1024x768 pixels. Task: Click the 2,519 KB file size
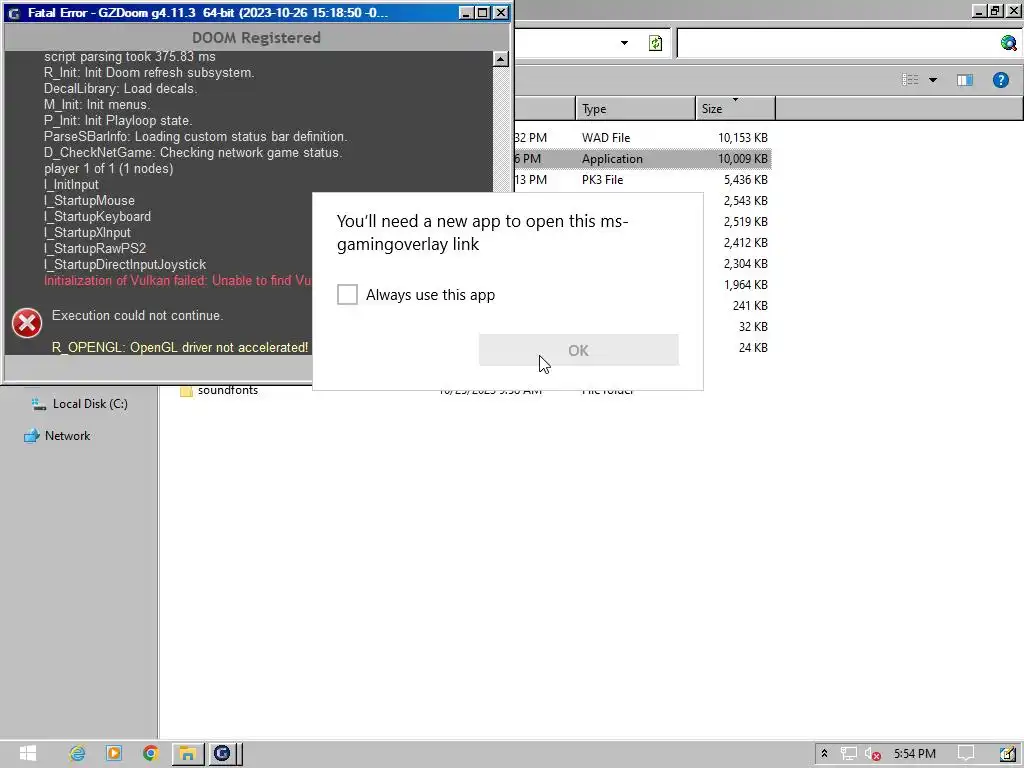pos(745,221)
